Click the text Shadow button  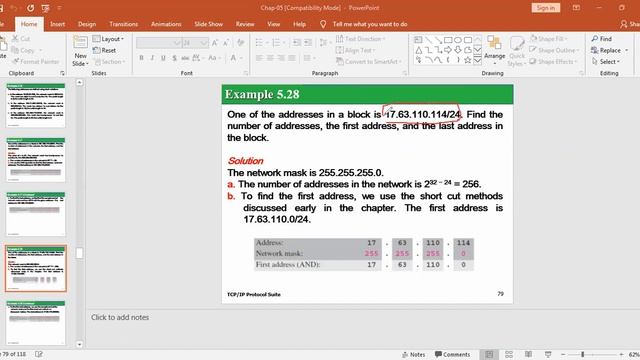(x=174, y=58)
